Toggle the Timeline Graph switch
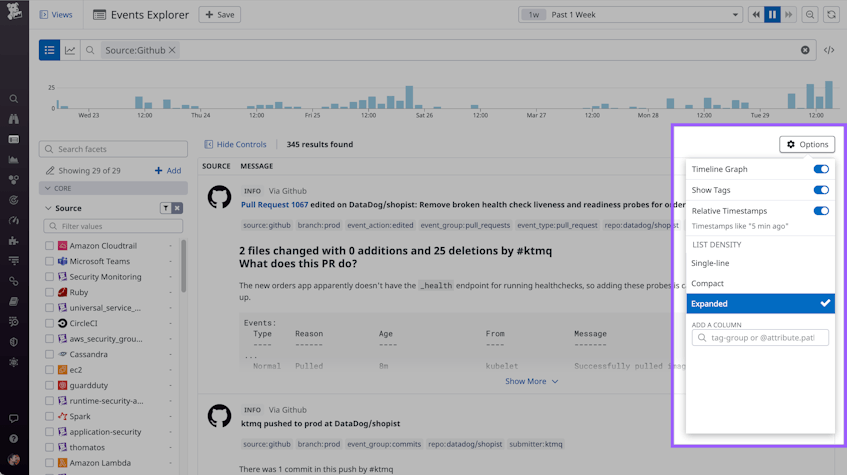This screenshot has width=847, height=475. coord(821,169)
